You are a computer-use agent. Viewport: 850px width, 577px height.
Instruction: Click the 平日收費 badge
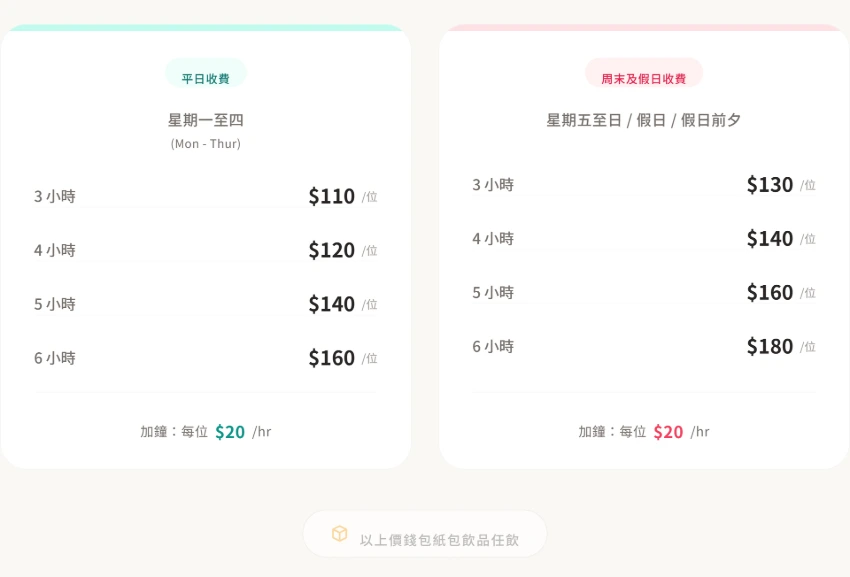click(205, 78)
